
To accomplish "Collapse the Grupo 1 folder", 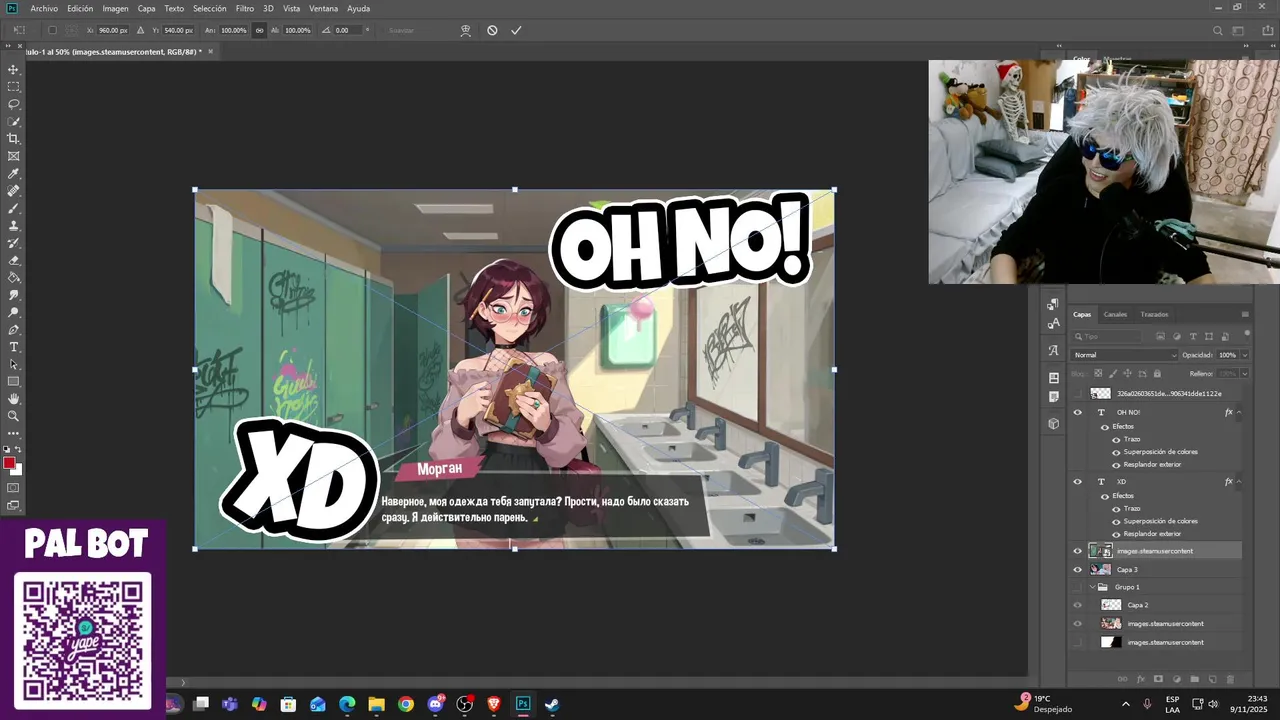I will 1092,587.
